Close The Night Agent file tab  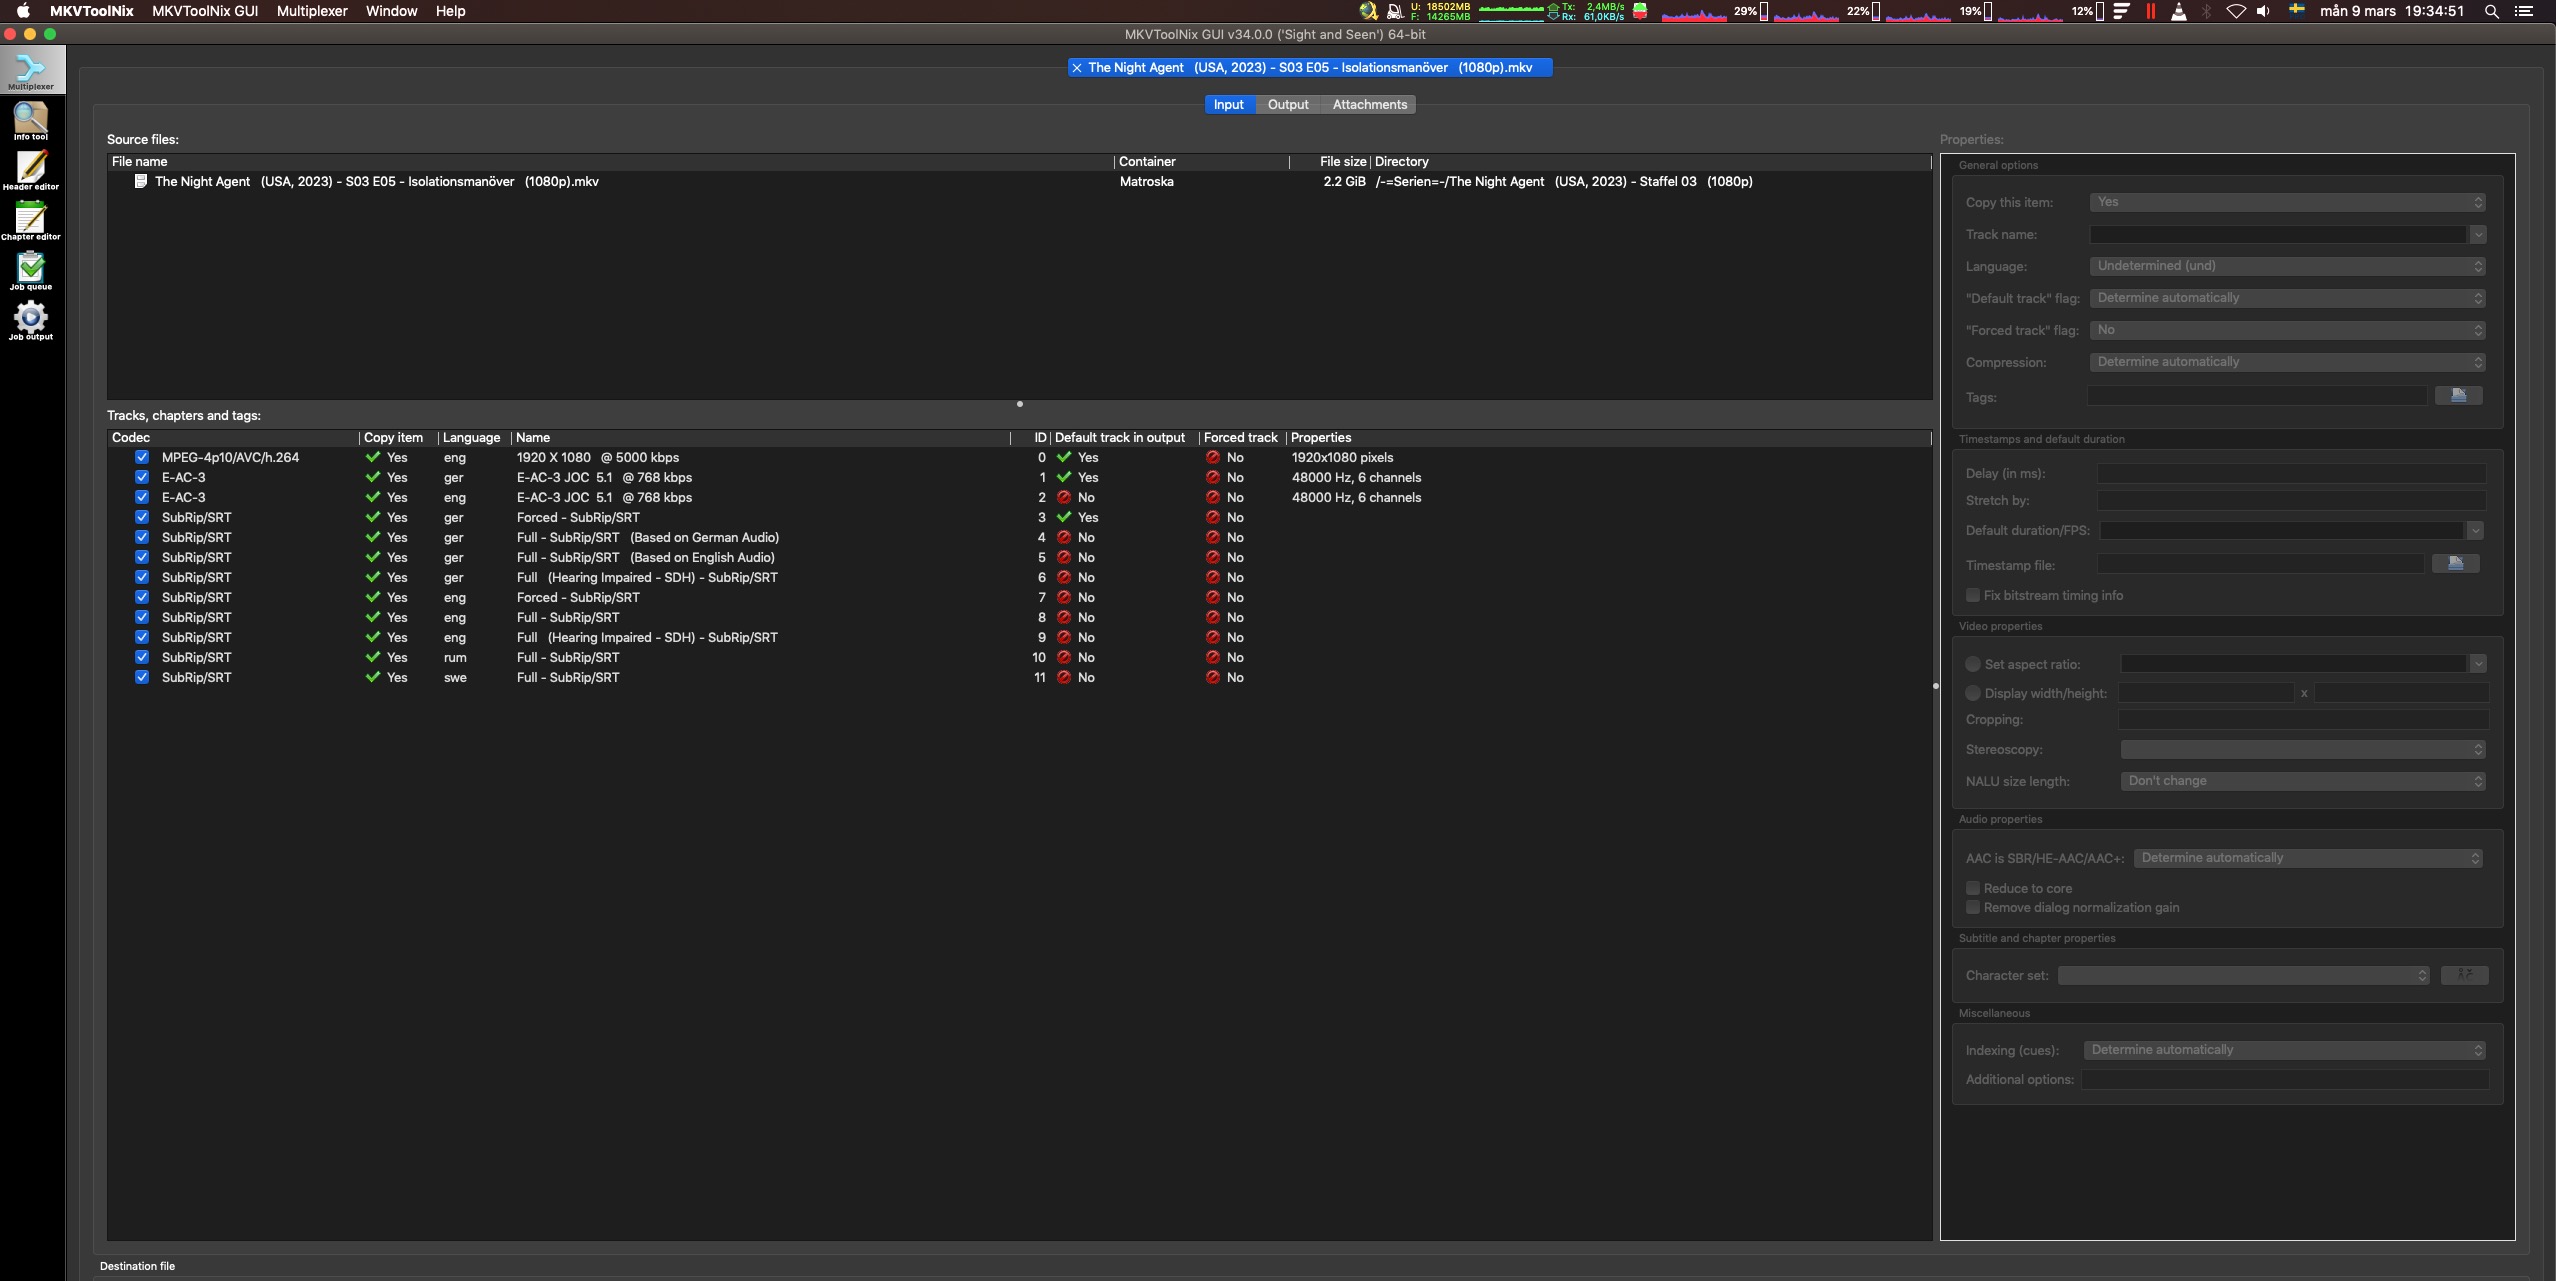pyautogui.click(x=1077, y=68)
